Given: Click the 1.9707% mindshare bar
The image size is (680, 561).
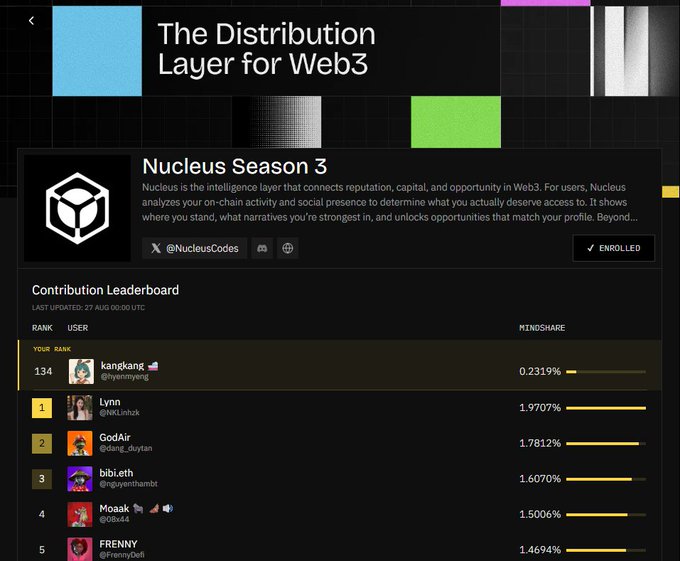Looking at the screenshot, I should [x=606, y=408].
